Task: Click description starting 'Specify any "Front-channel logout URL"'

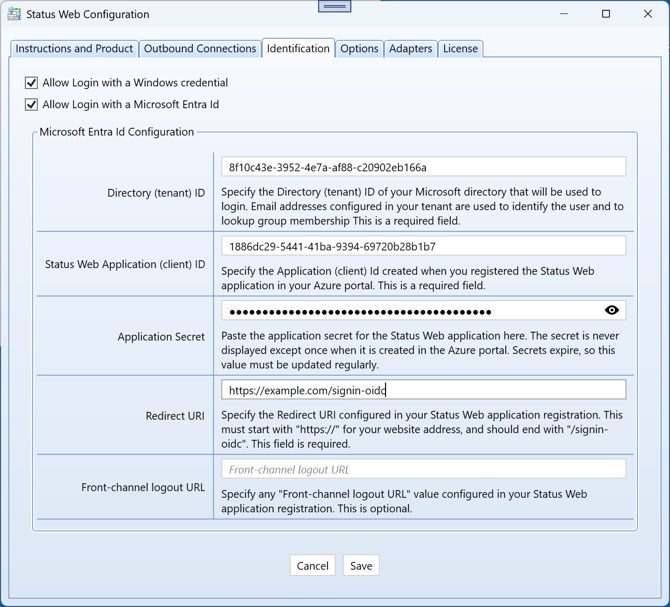Action: pos(404,501)
